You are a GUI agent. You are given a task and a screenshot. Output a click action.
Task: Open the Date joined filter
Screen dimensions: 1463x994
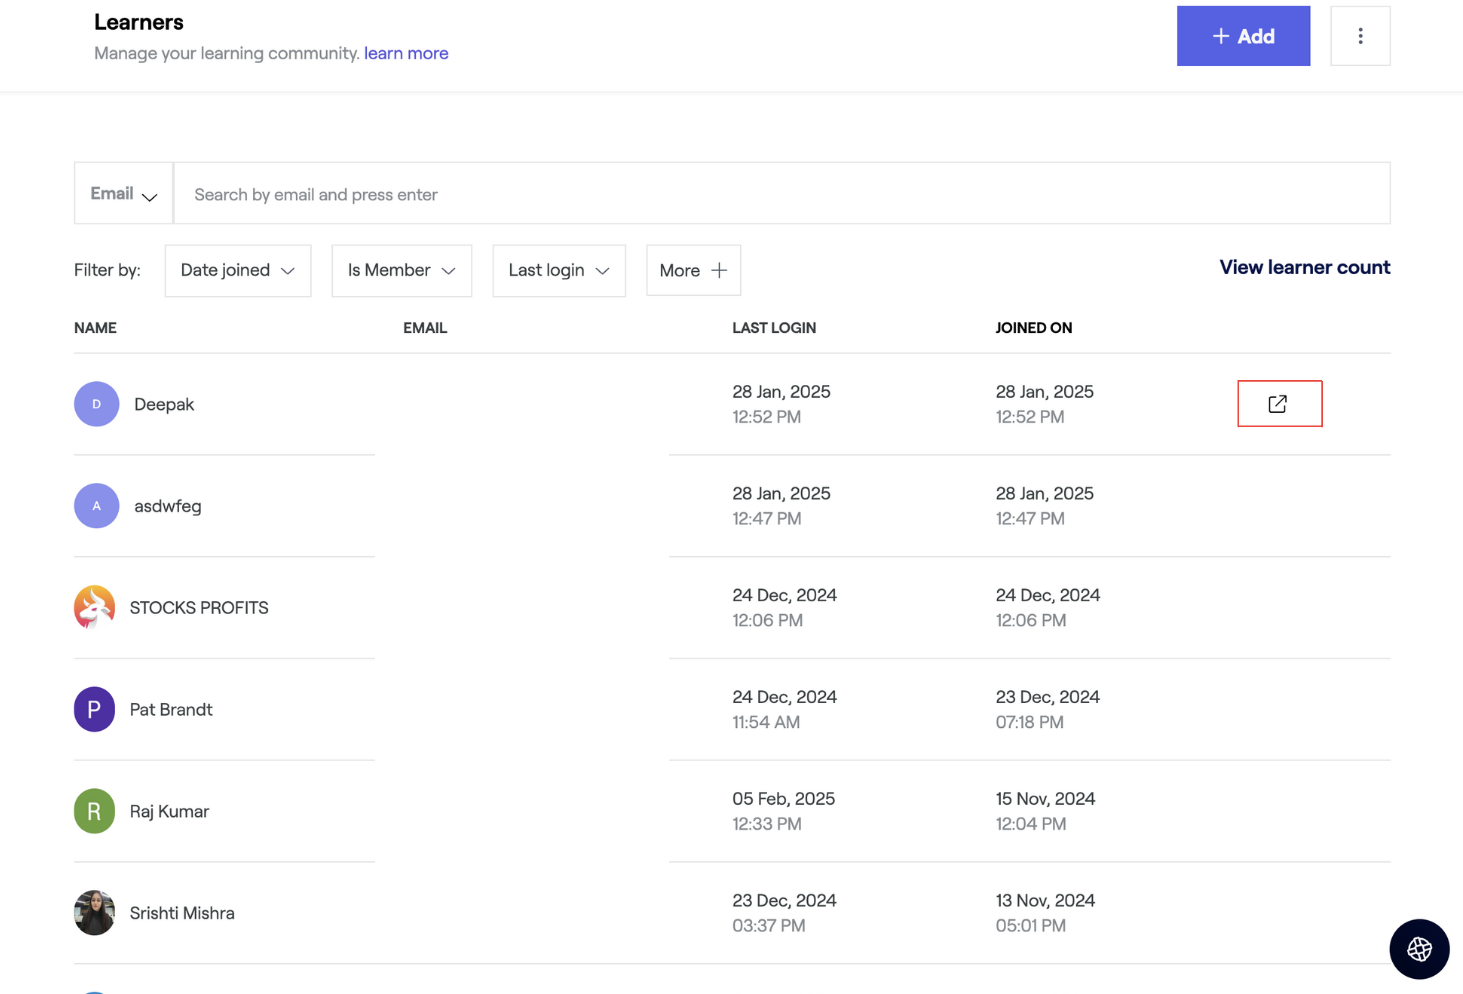[238, 271]
